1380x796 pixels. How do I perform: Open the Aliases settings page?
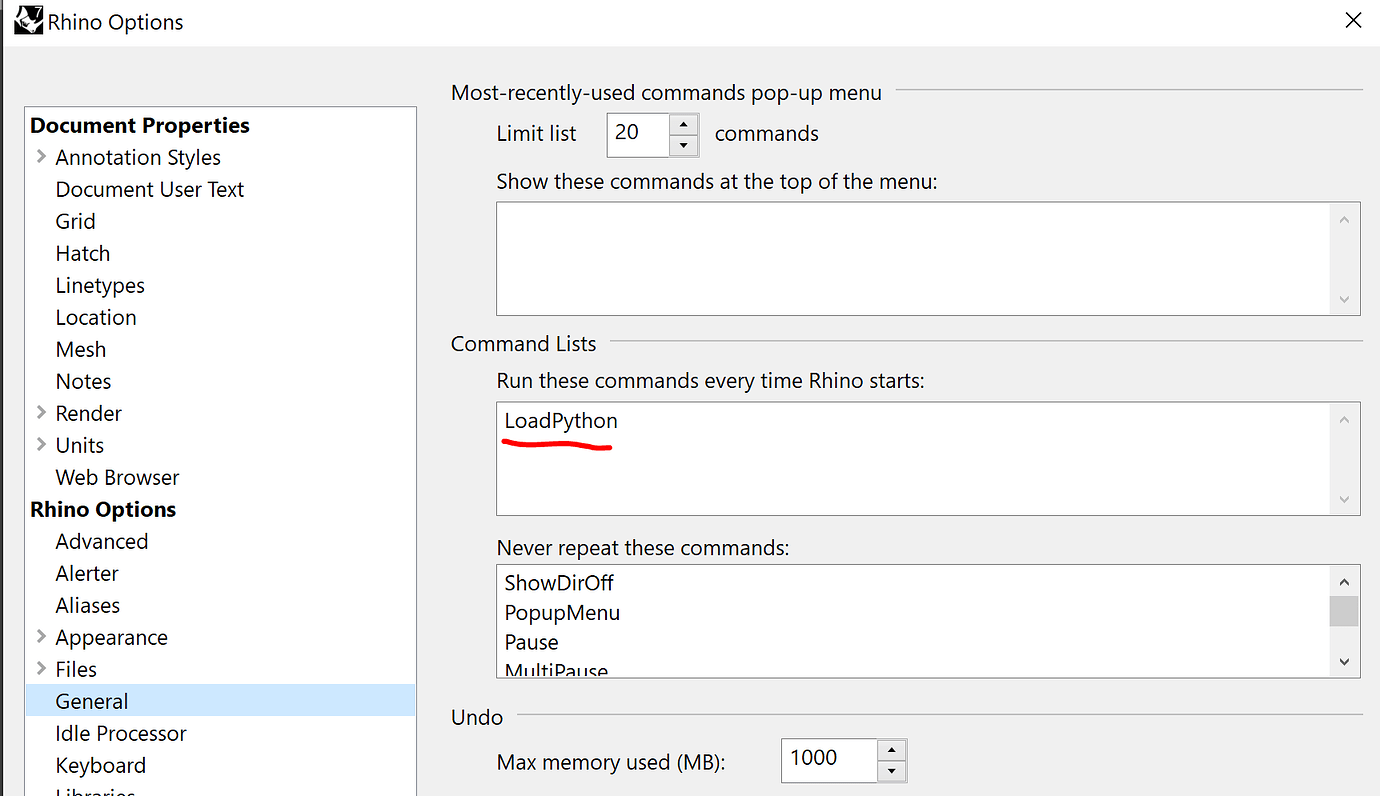click(x=87, y=605)
